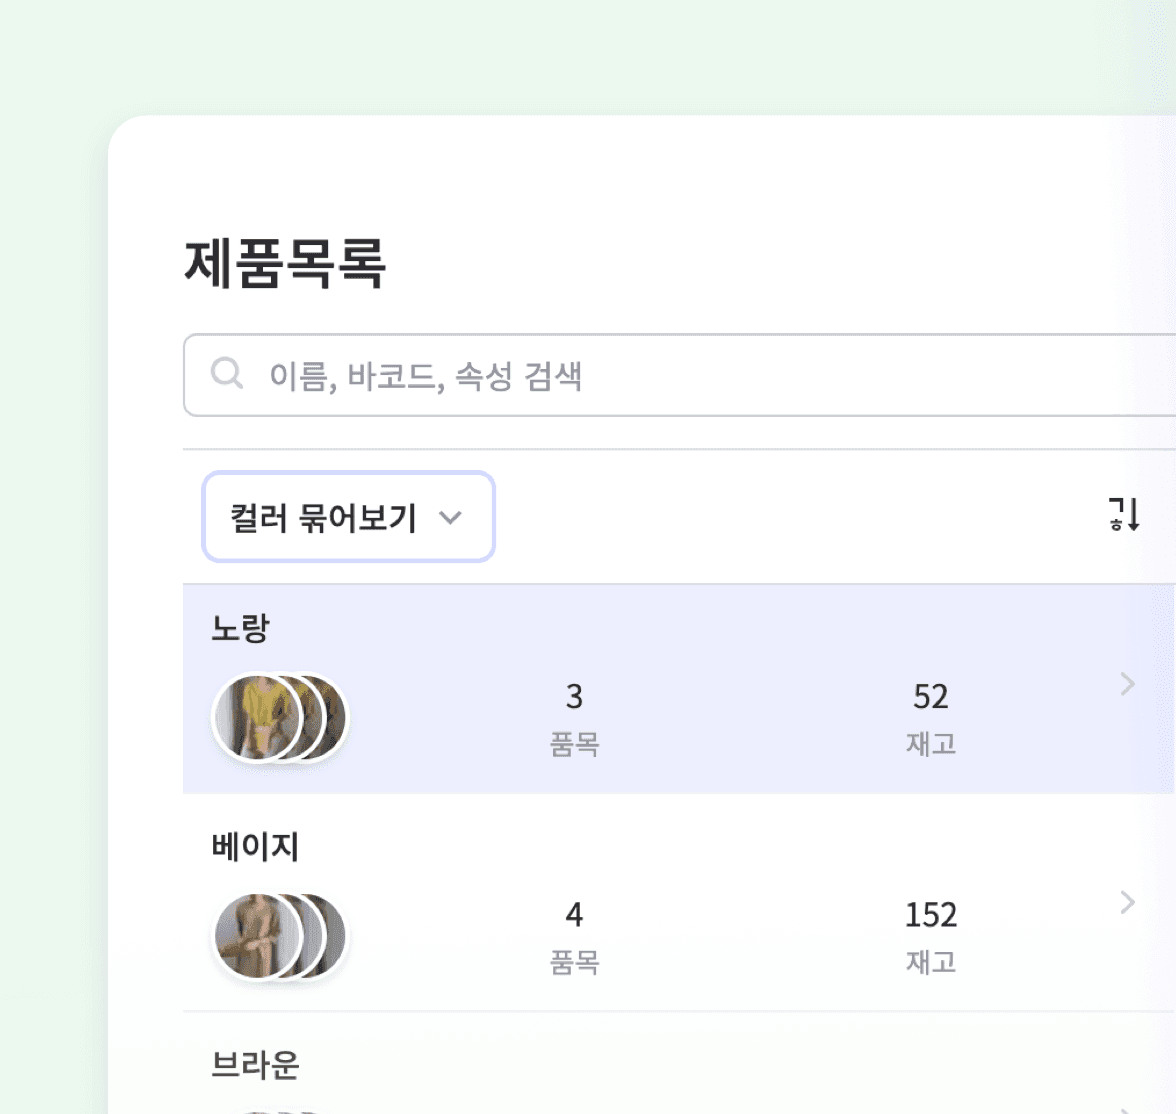Click the 노랑 item count 3 품목

(x=574, y=719)
